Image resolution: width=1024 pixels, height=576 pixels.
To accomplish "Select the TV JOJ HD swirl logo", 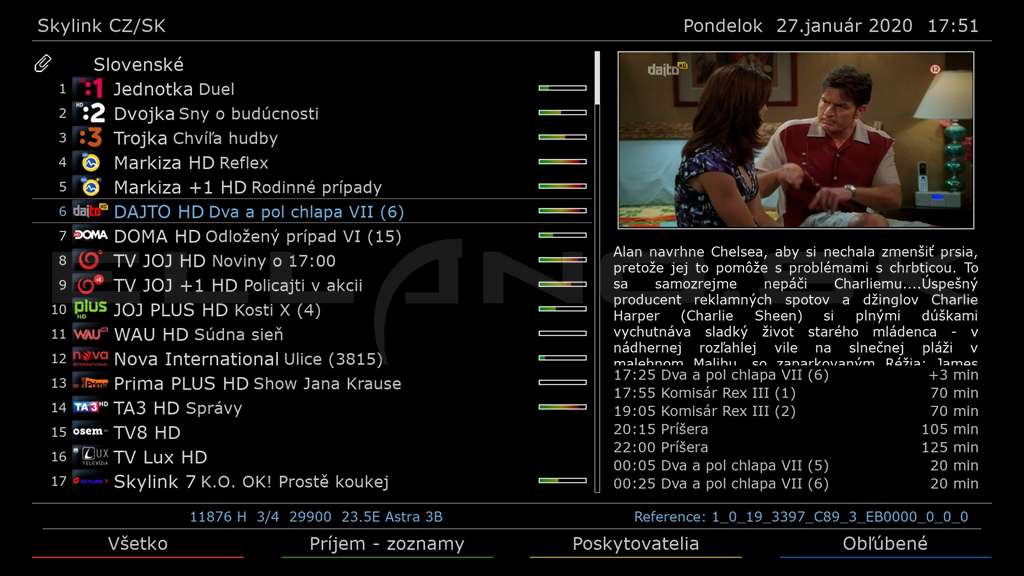I will (89, 260).
